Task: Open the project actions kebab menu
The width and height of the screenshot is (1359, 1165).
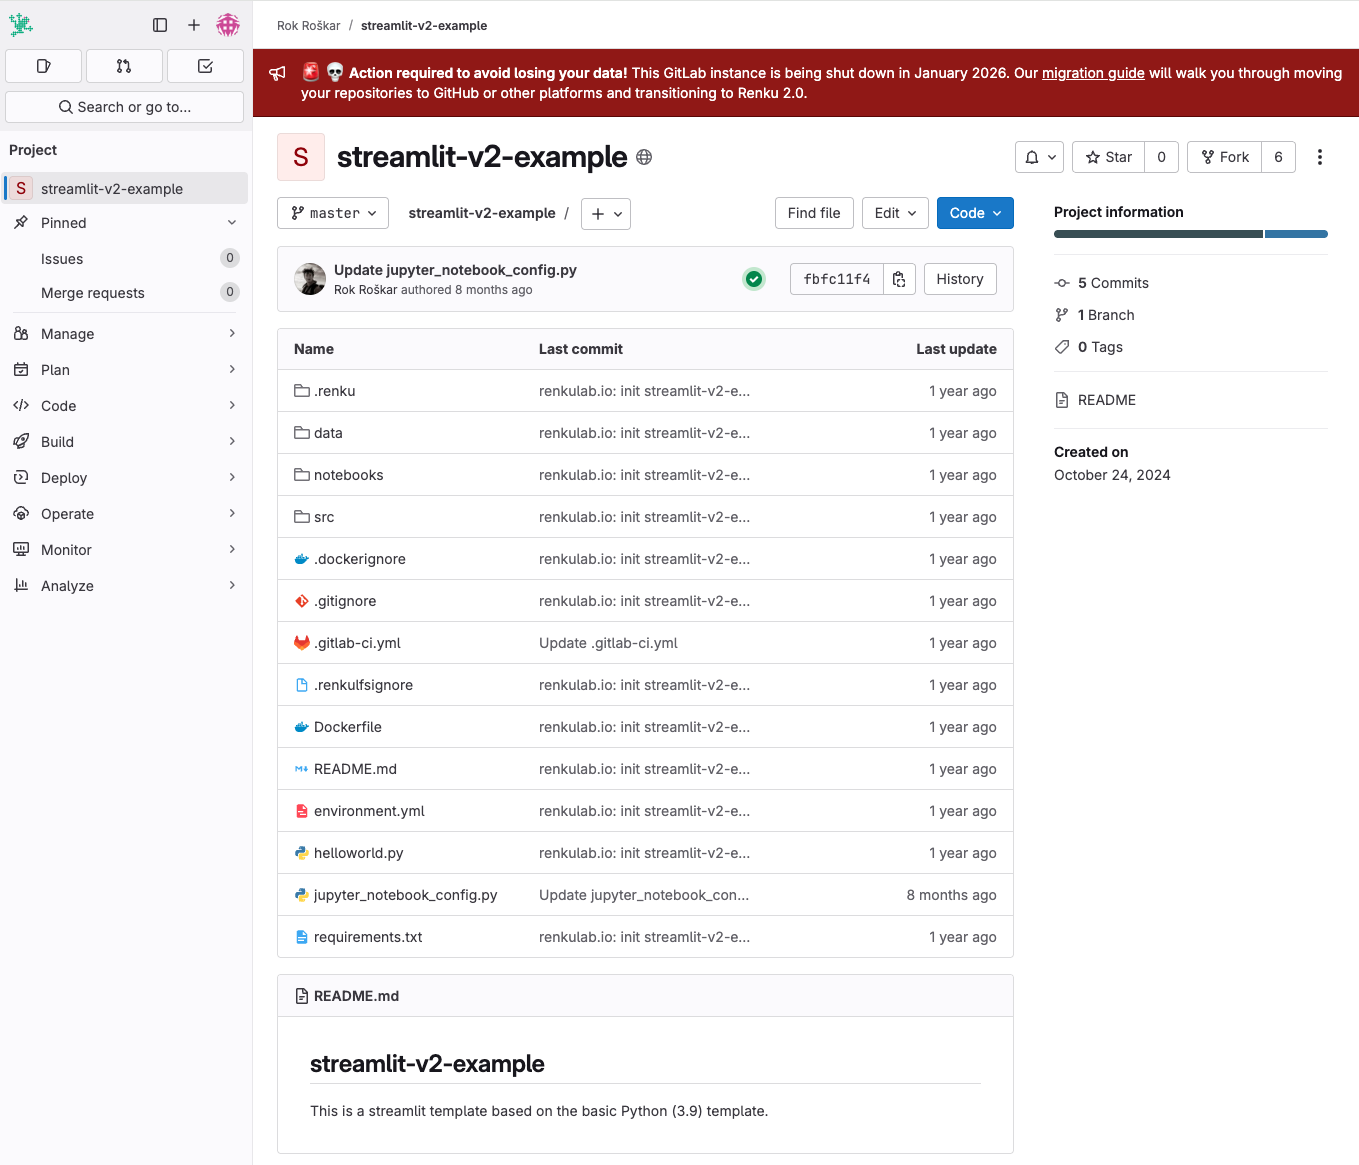Action: click(x=1320, y=157)
